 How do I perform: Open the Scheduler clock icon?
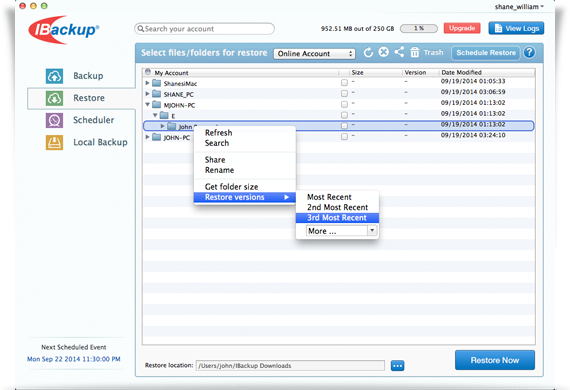pos(54,120)
